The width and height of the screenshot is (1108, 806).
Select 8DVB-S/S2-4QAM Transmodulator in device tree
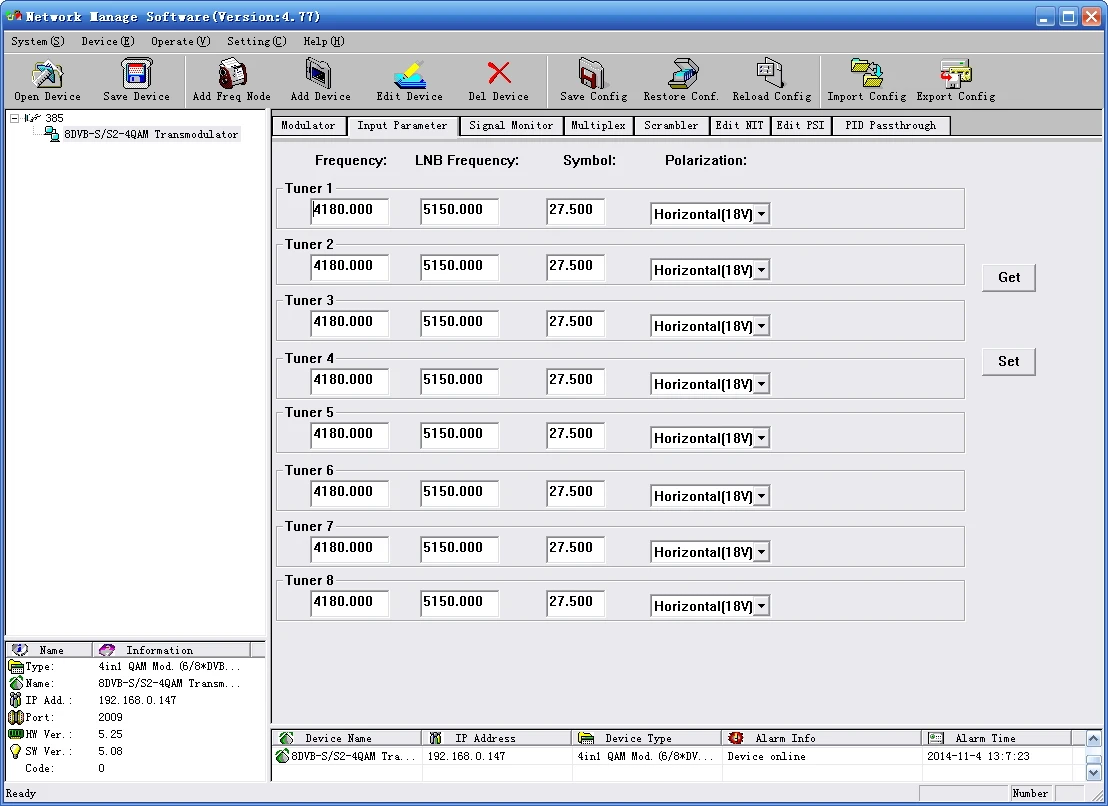pos(150,134)
